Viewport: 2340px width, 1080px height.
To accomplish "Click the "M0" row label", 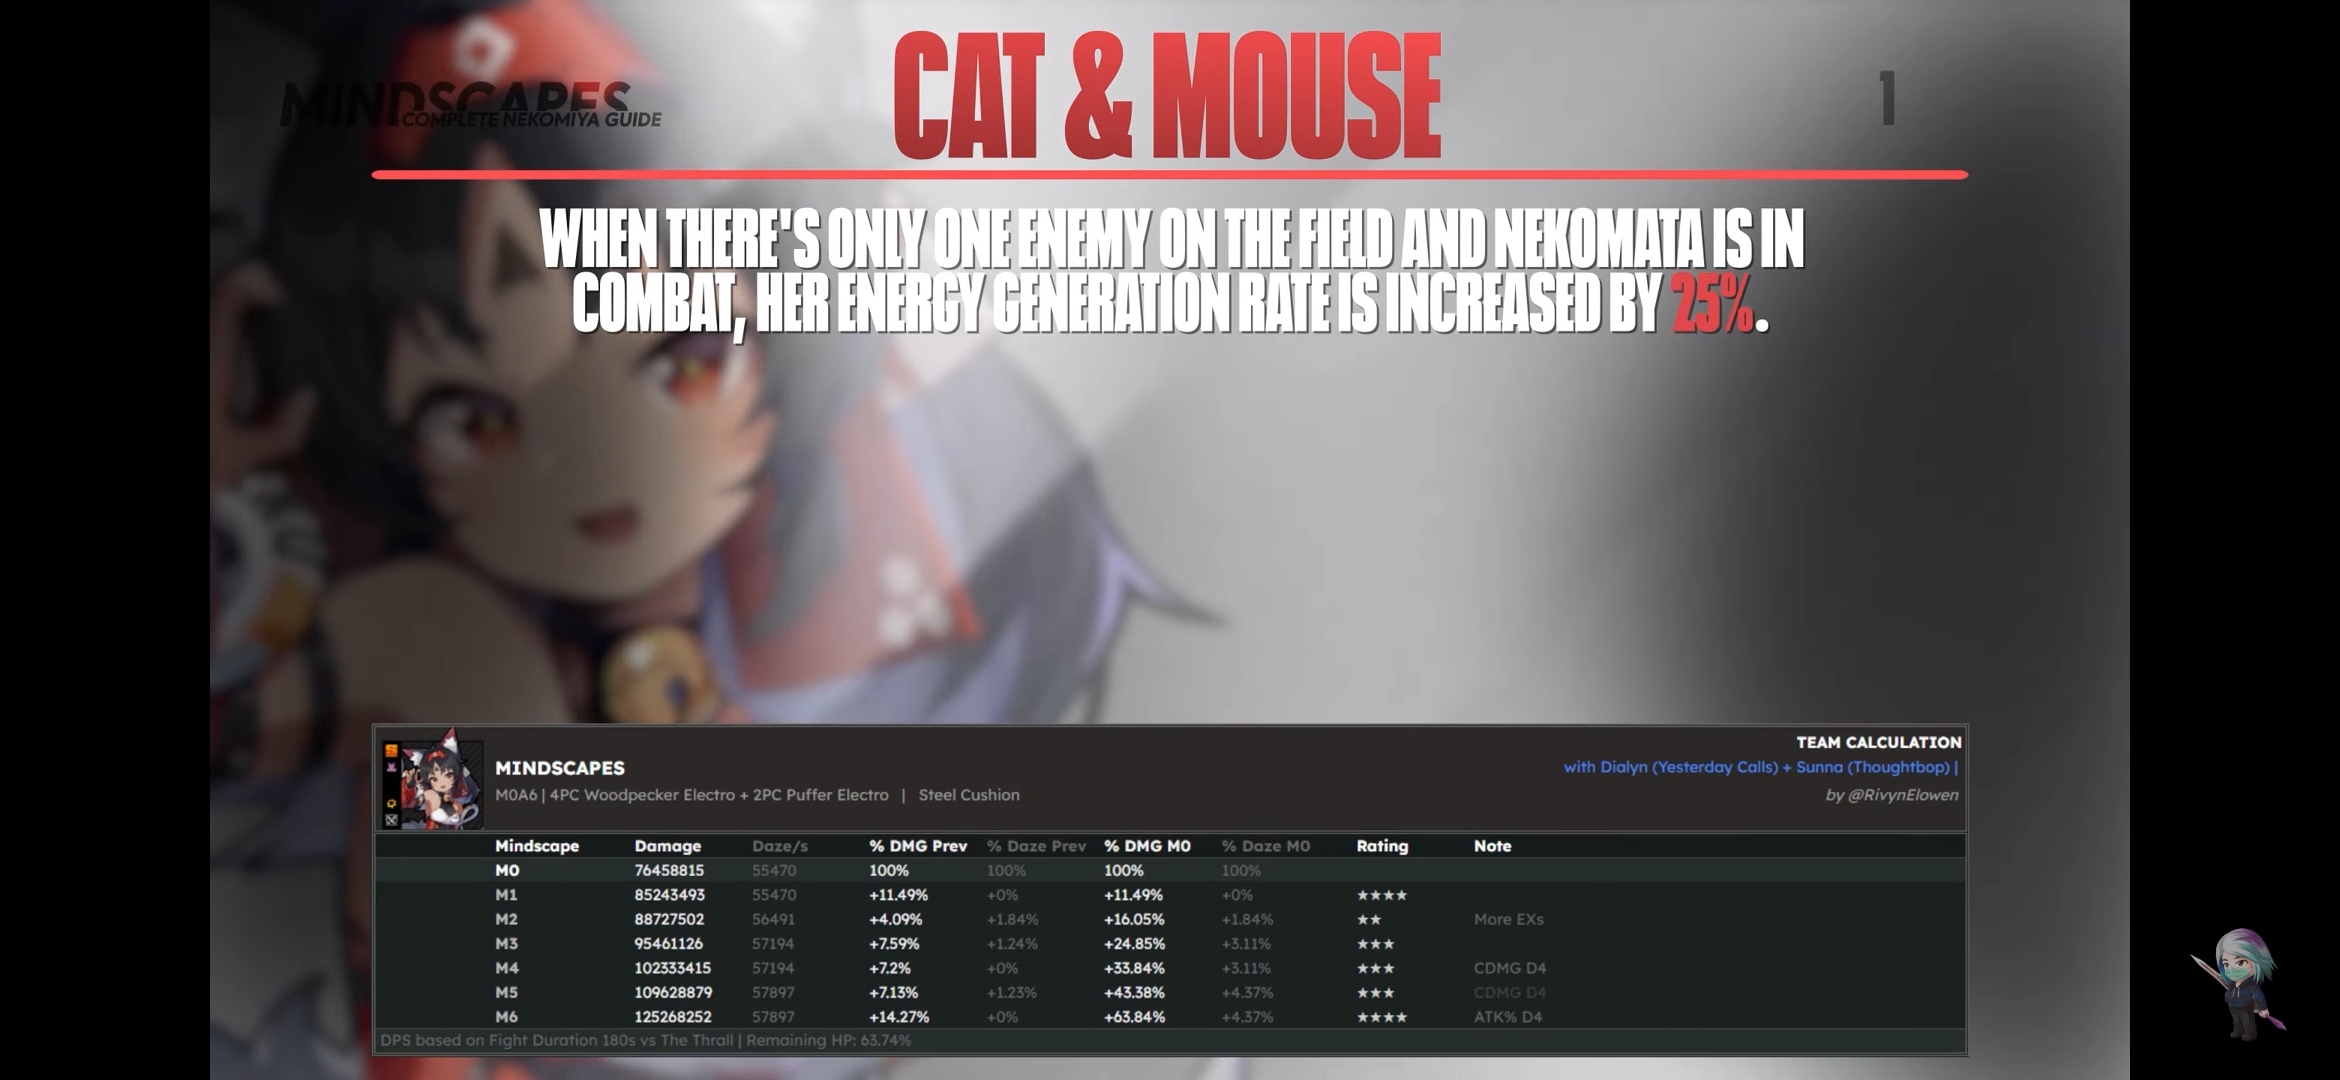I will point(507,871).
